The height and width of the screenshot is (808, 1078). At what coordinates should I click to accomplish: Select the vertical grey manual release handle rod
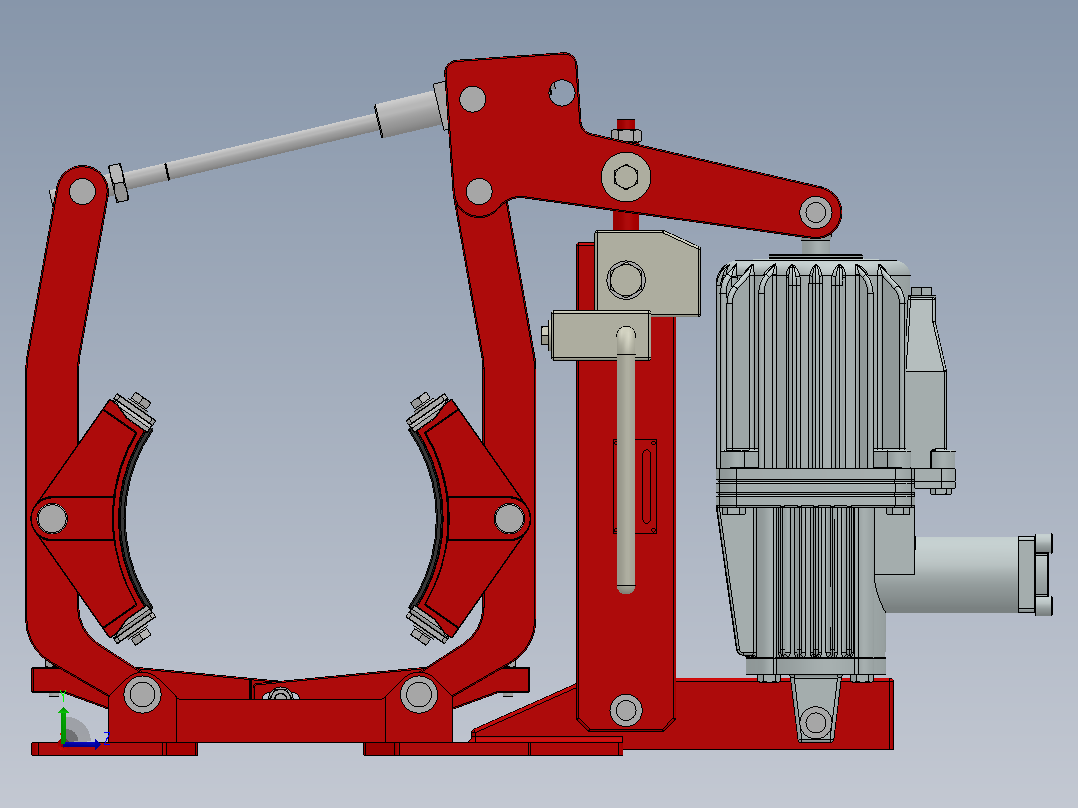coord(626,459)
